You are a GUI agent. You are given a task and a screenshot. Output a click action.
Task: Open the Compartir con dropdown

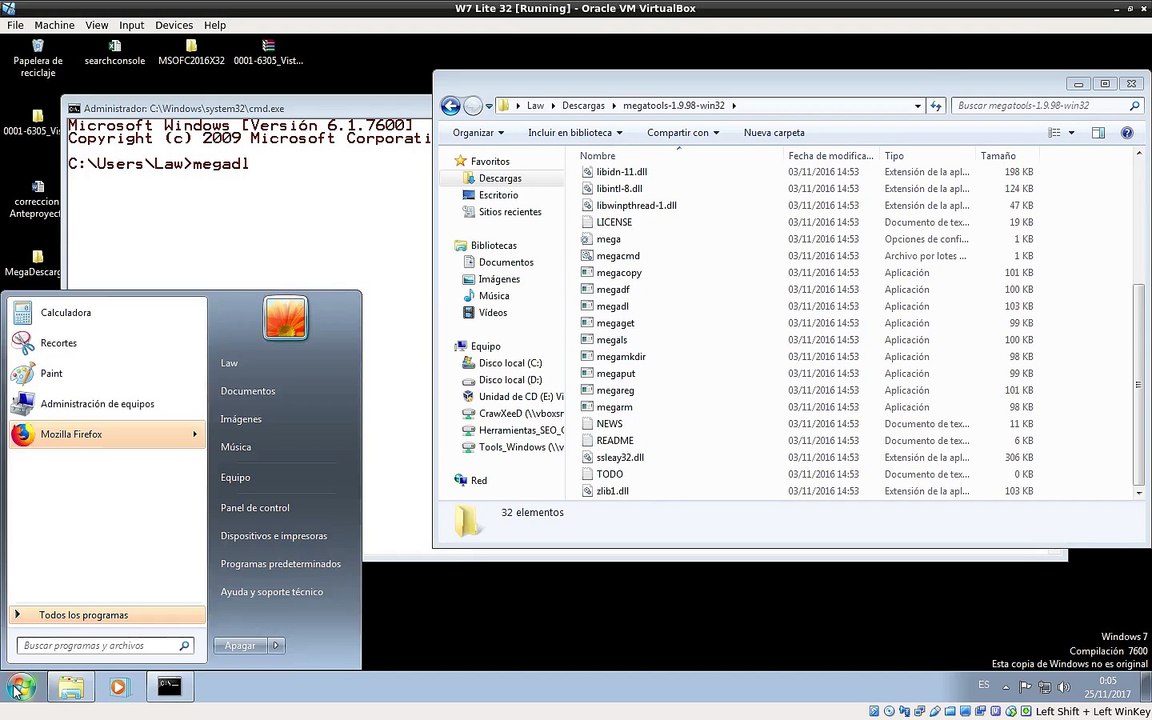tap(683, 133)
